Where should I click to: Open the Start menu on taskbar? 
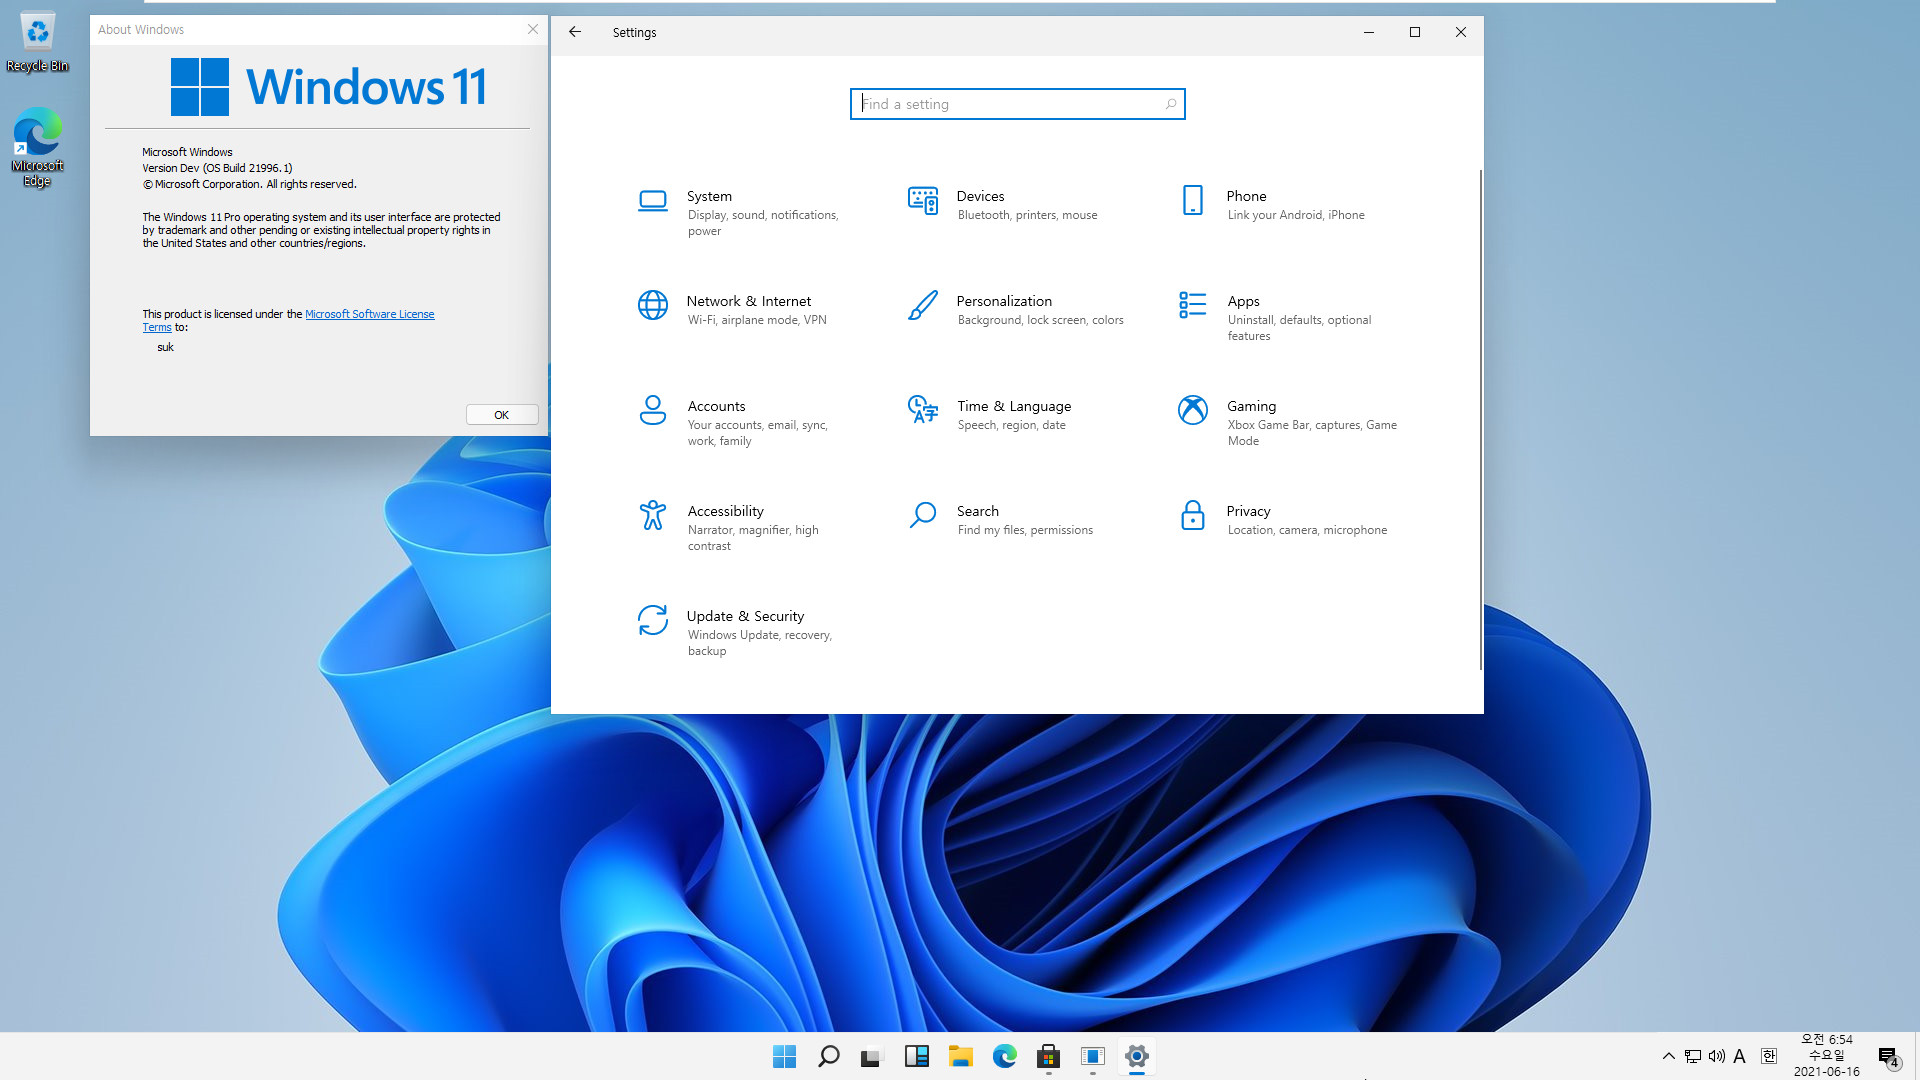pyautogui.click(x=785, y=1056)
